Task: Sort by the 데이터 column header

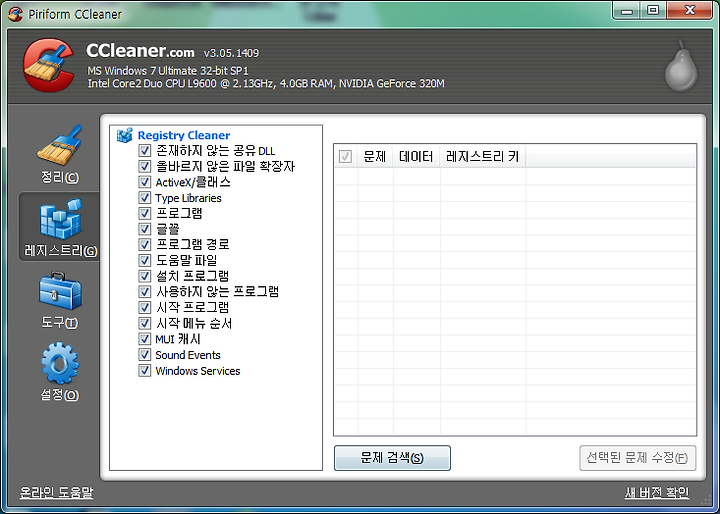Action: [x=416, y=157]
